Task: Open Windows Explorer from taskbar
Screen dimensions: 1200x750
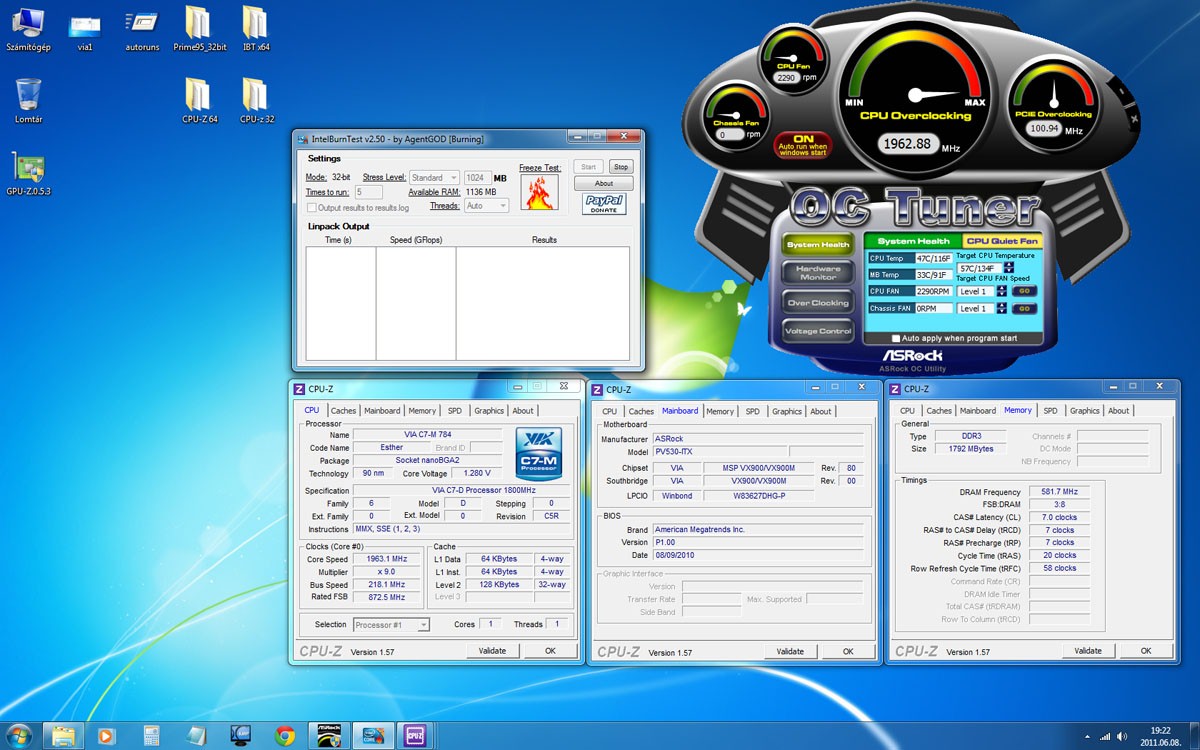Action: point(63,736)
